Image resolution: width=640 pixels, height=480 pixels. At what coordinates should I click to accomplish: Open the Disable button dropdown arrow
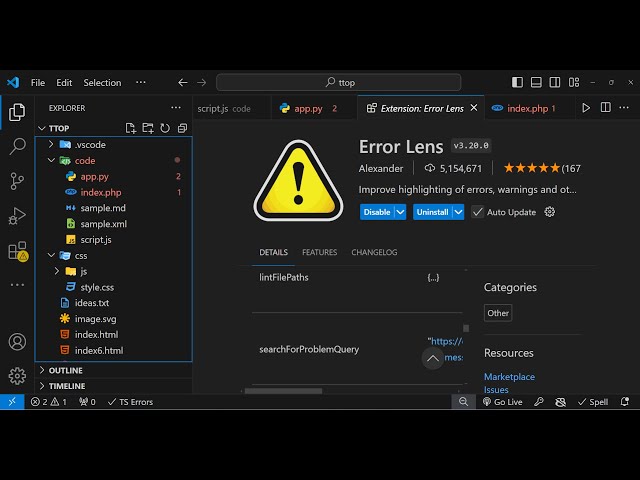pyautogui.click(x=400, y=212)
